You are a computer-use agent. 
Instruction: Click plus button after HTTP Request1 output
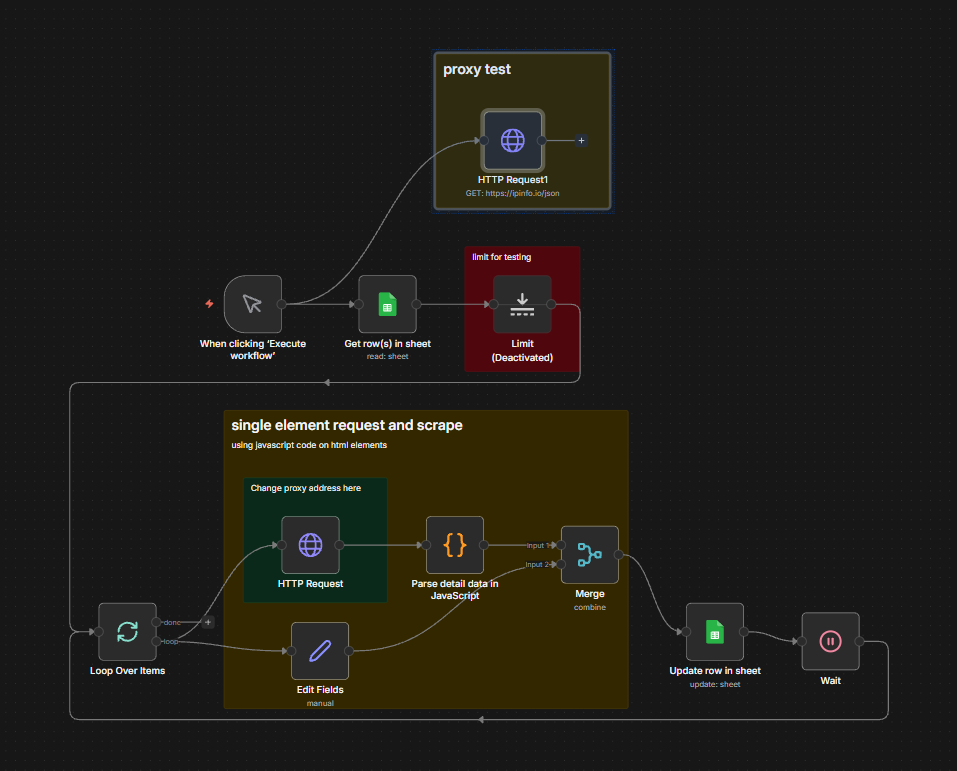tap(581, 141)
